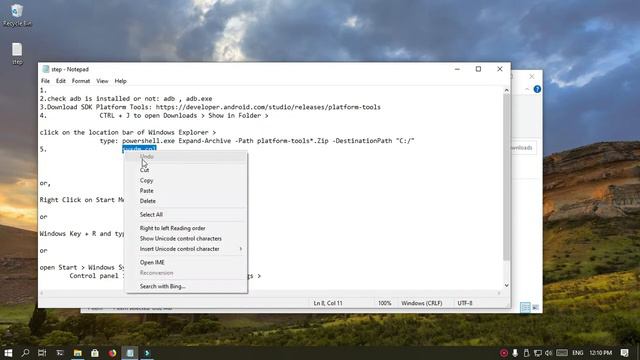
Task: Click microphone icon in system tray
Action: pyautogui.click(x=515, y=353)
